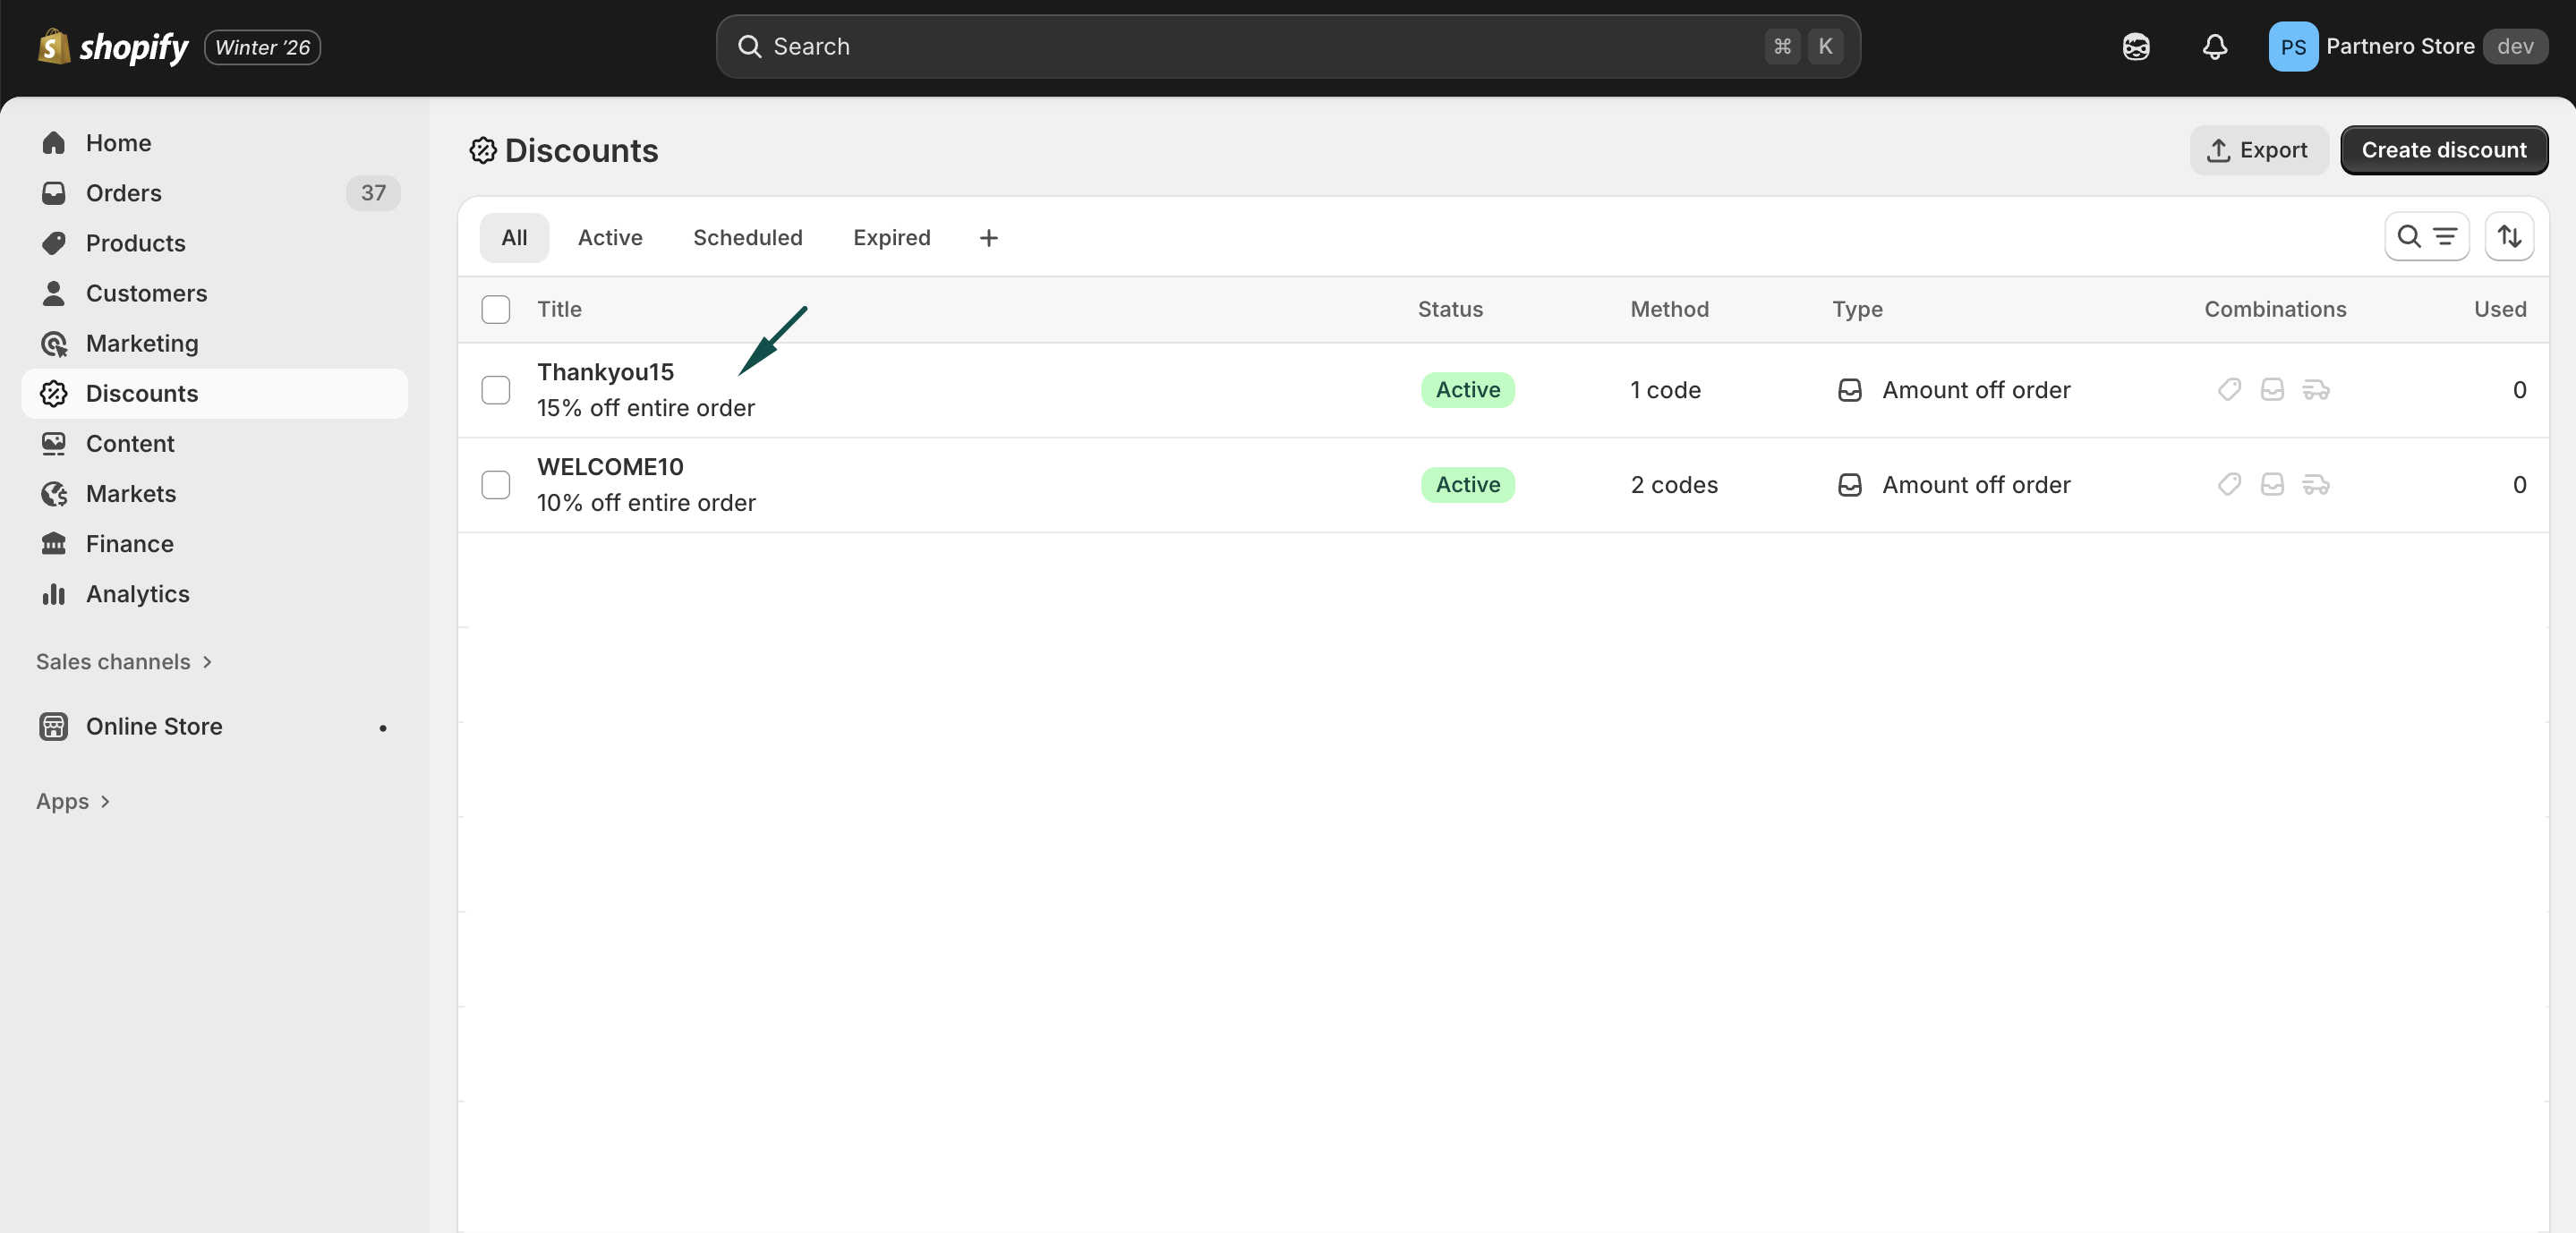The width and height of the screenshot is (2576, 1233).
Task: Click the Create discount button
Action: [x=2442, y=150]
